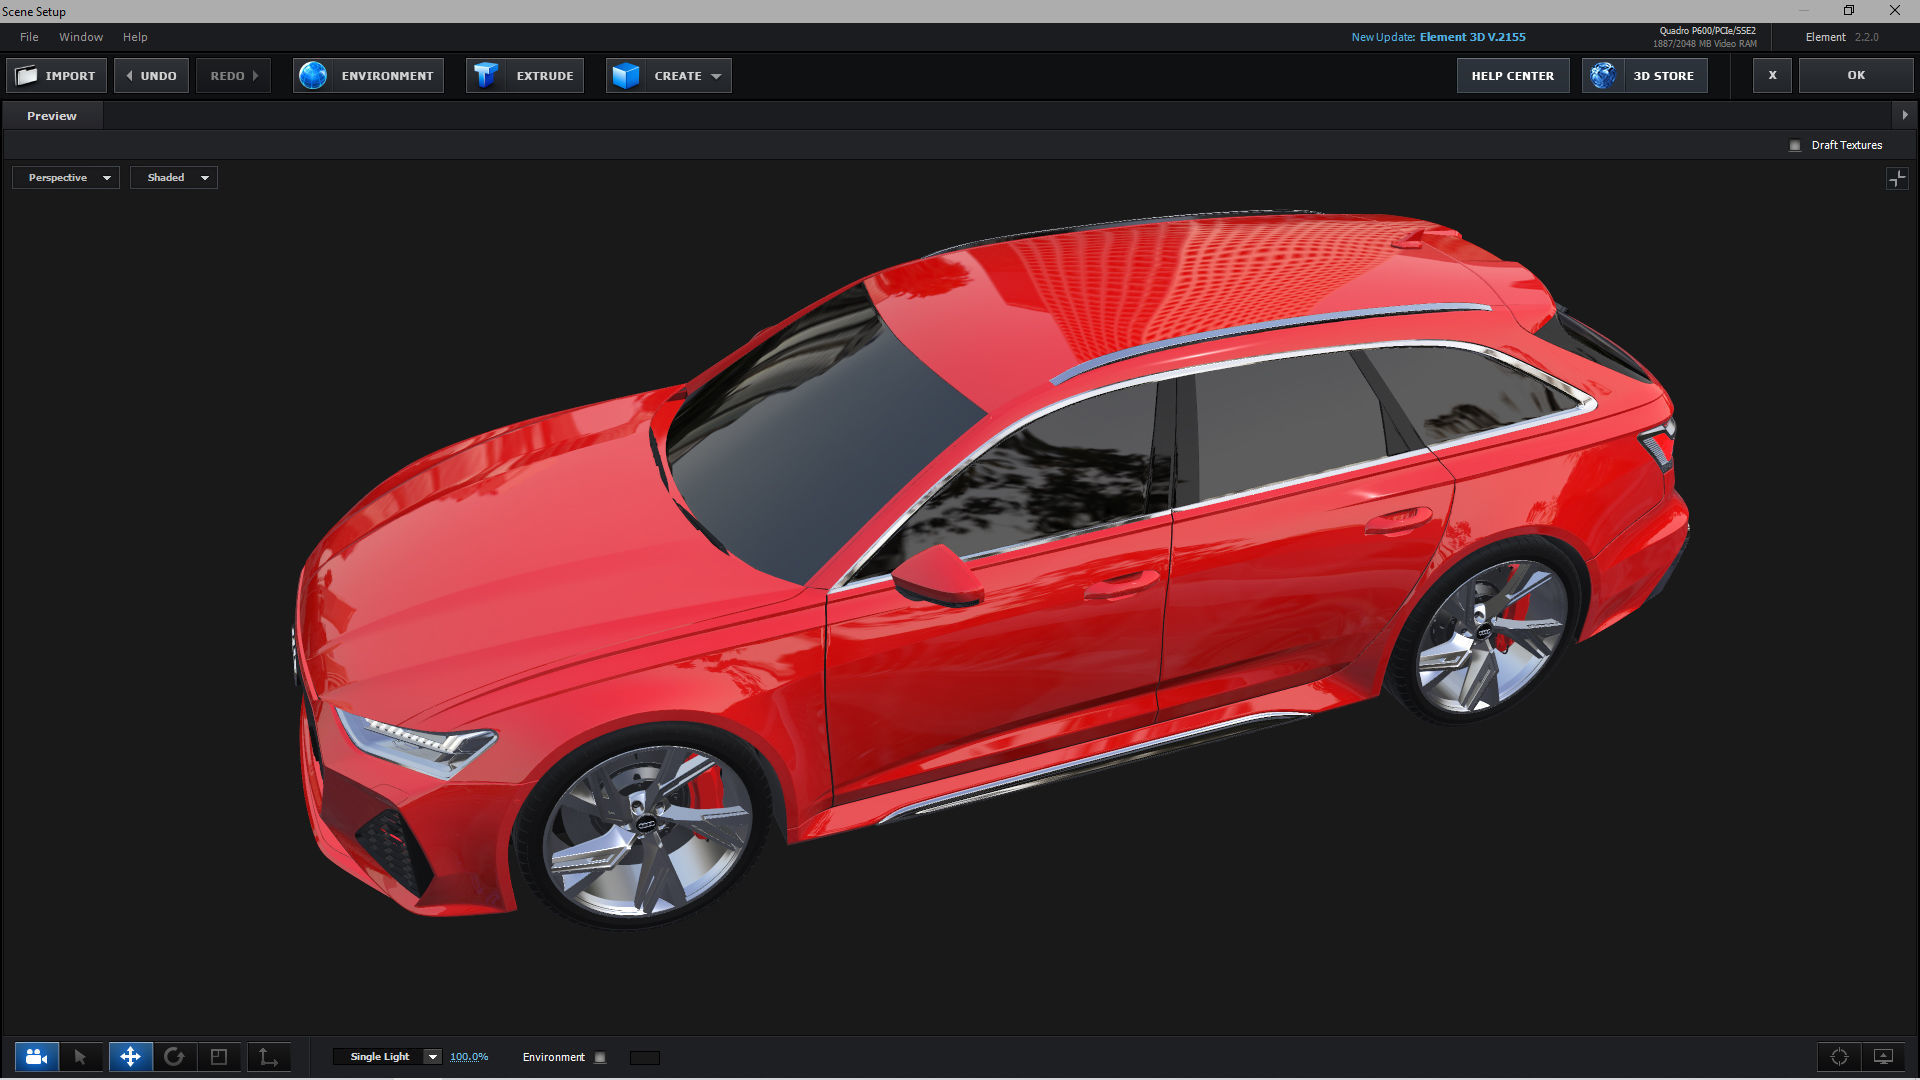Click the 100.0% light intensity value
Viewport: 1920px width, 1080px height.
click(x=469, y=1057)
